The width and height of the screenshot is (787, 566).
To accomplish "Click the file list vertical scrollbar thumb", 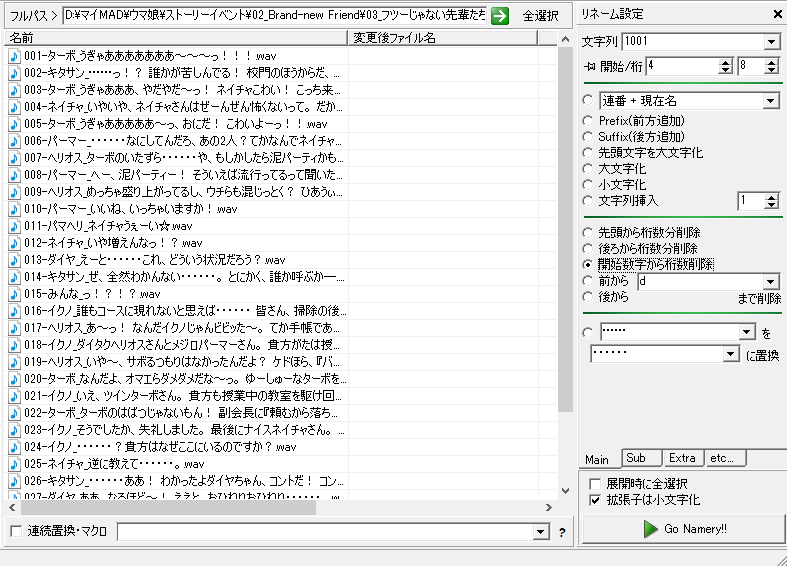I will [x=565, y=230].
